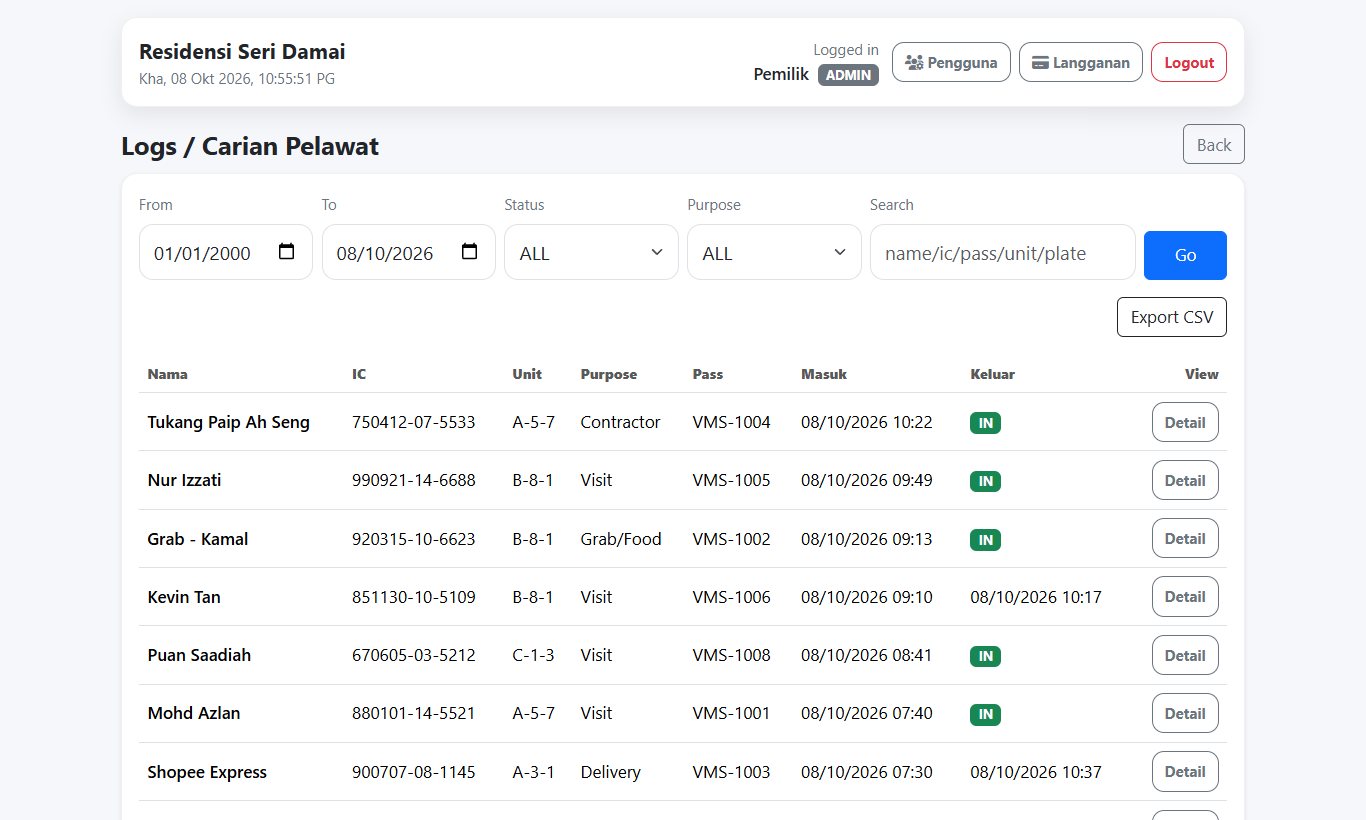Viewport: 1366px width, 820px height.
Task: Click unit C-1-3 cell
Action: [x=533, y=655]
